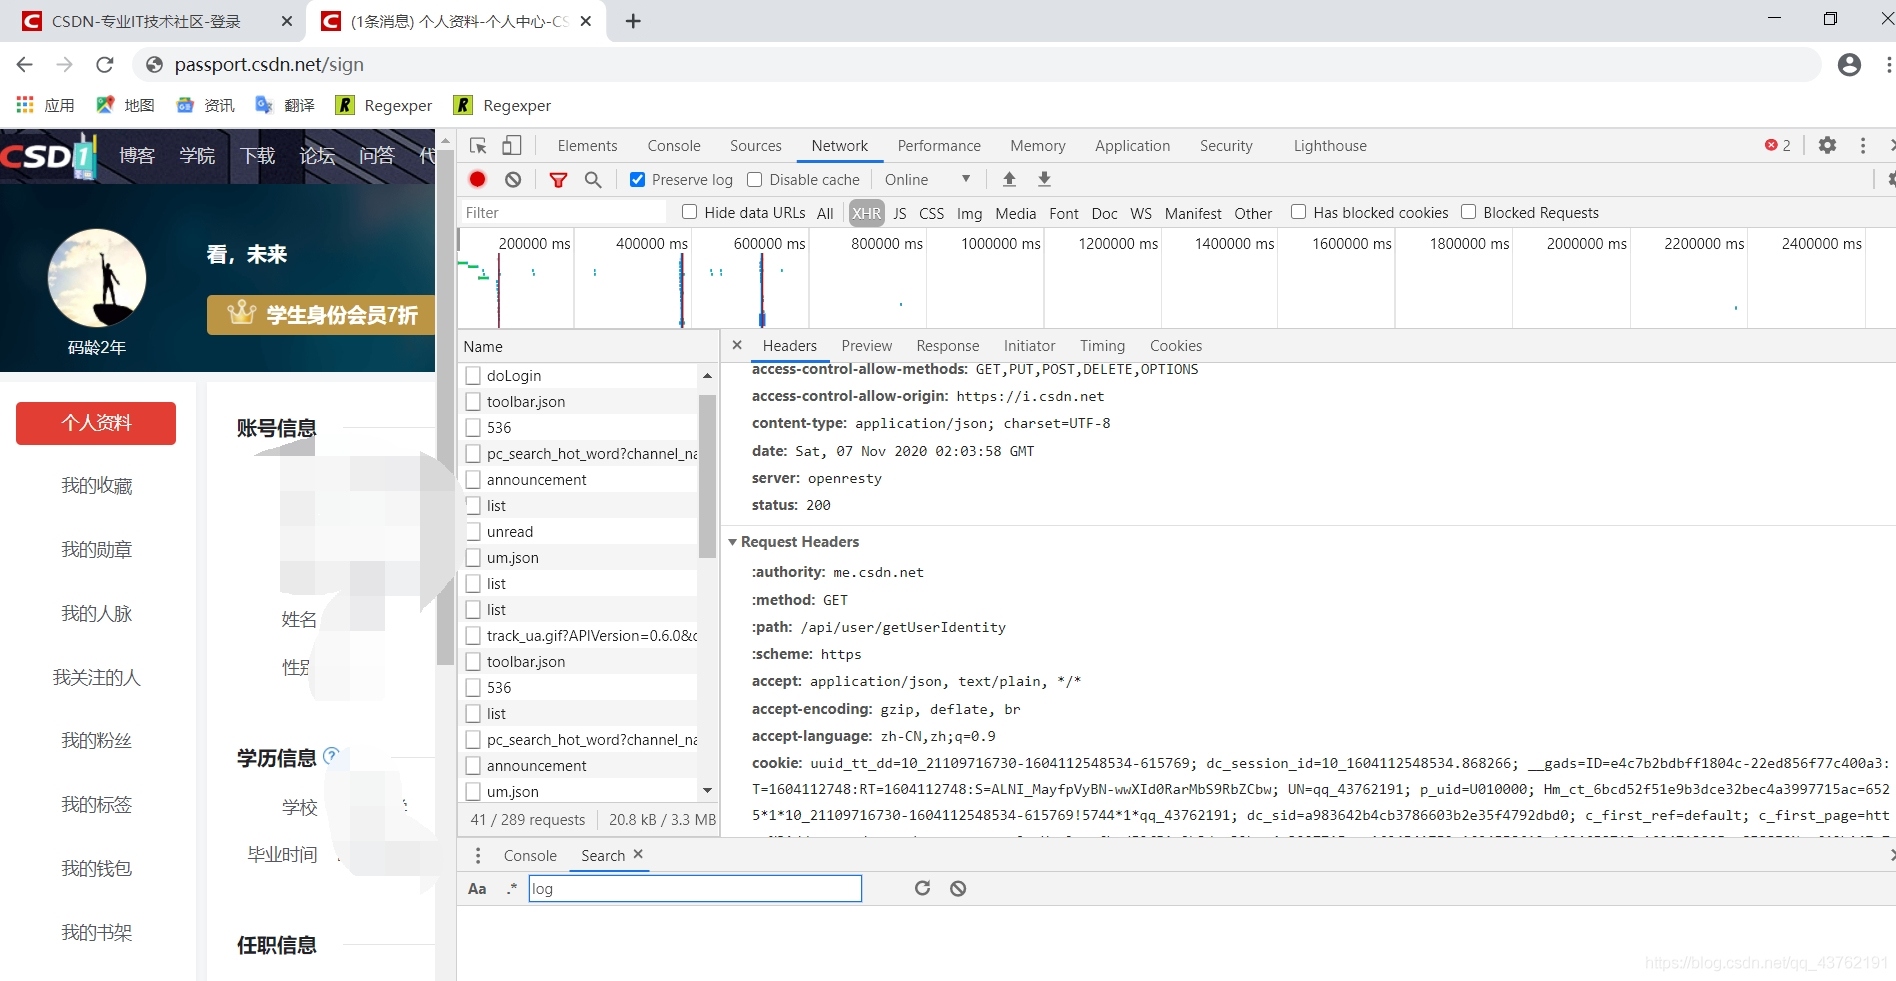
Task: Open DevTools settings gear
Action: pyautogui.click(x=1827, y=145)
